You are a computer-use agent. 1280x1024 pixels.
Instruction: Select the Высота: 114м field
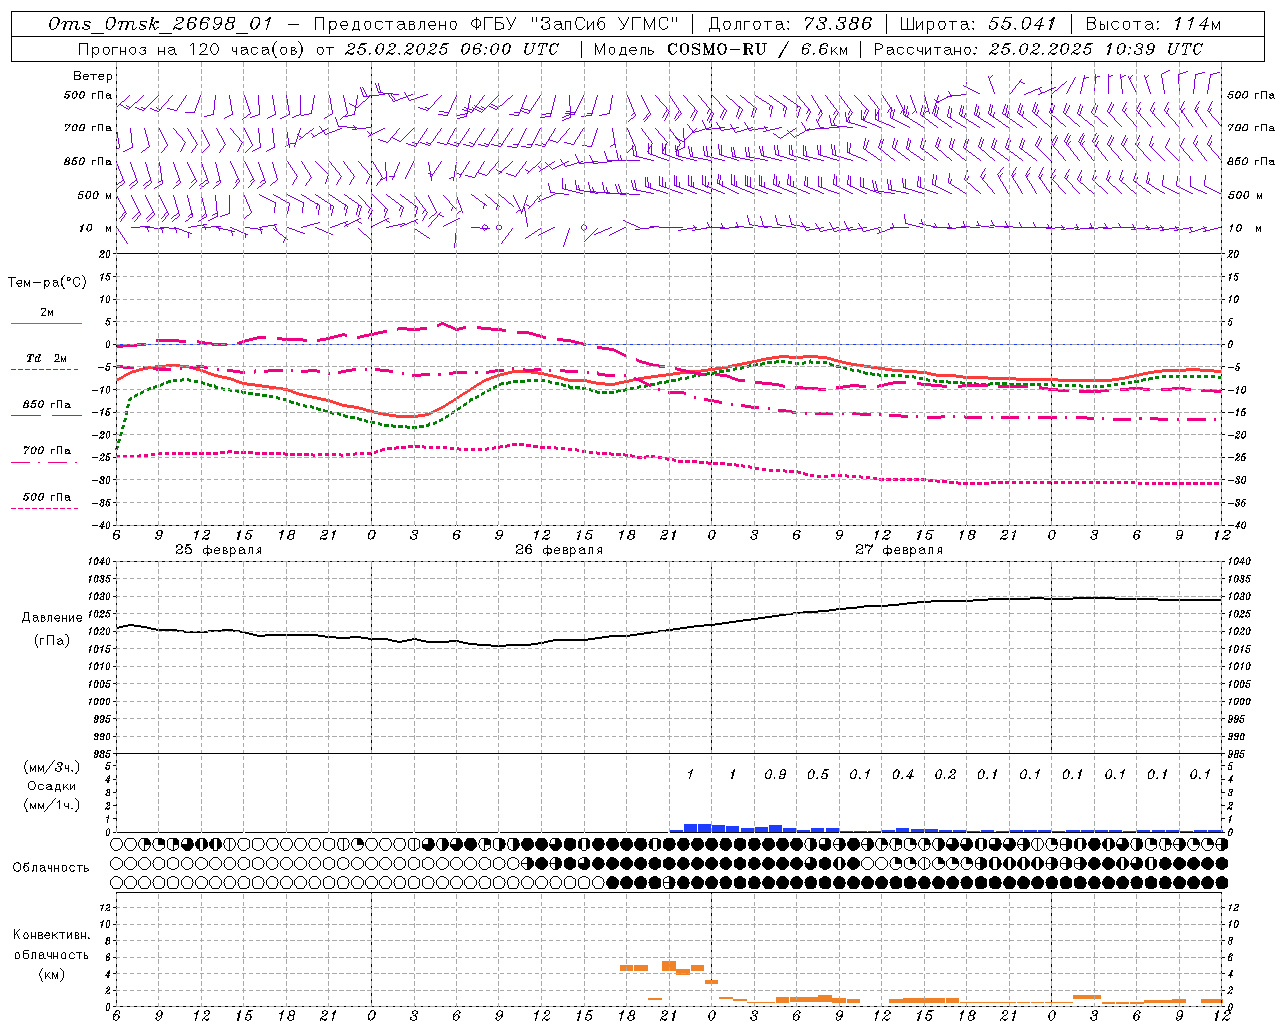click(1153, 24)
